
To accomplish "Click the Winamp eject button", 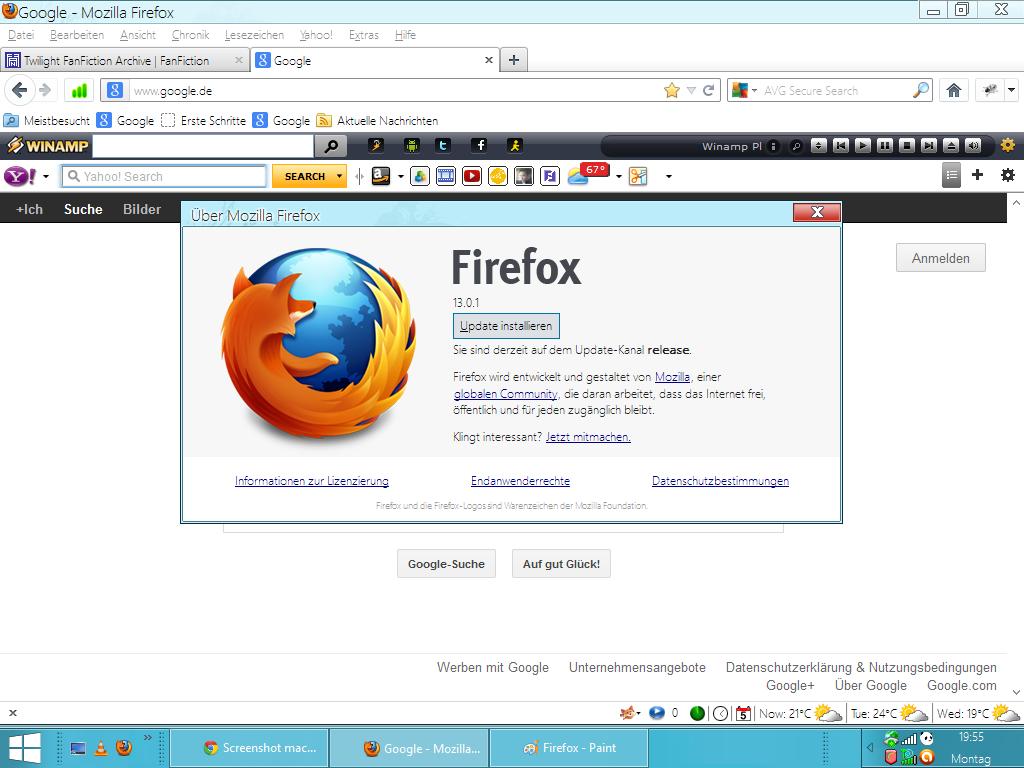I will pos(951,146).
